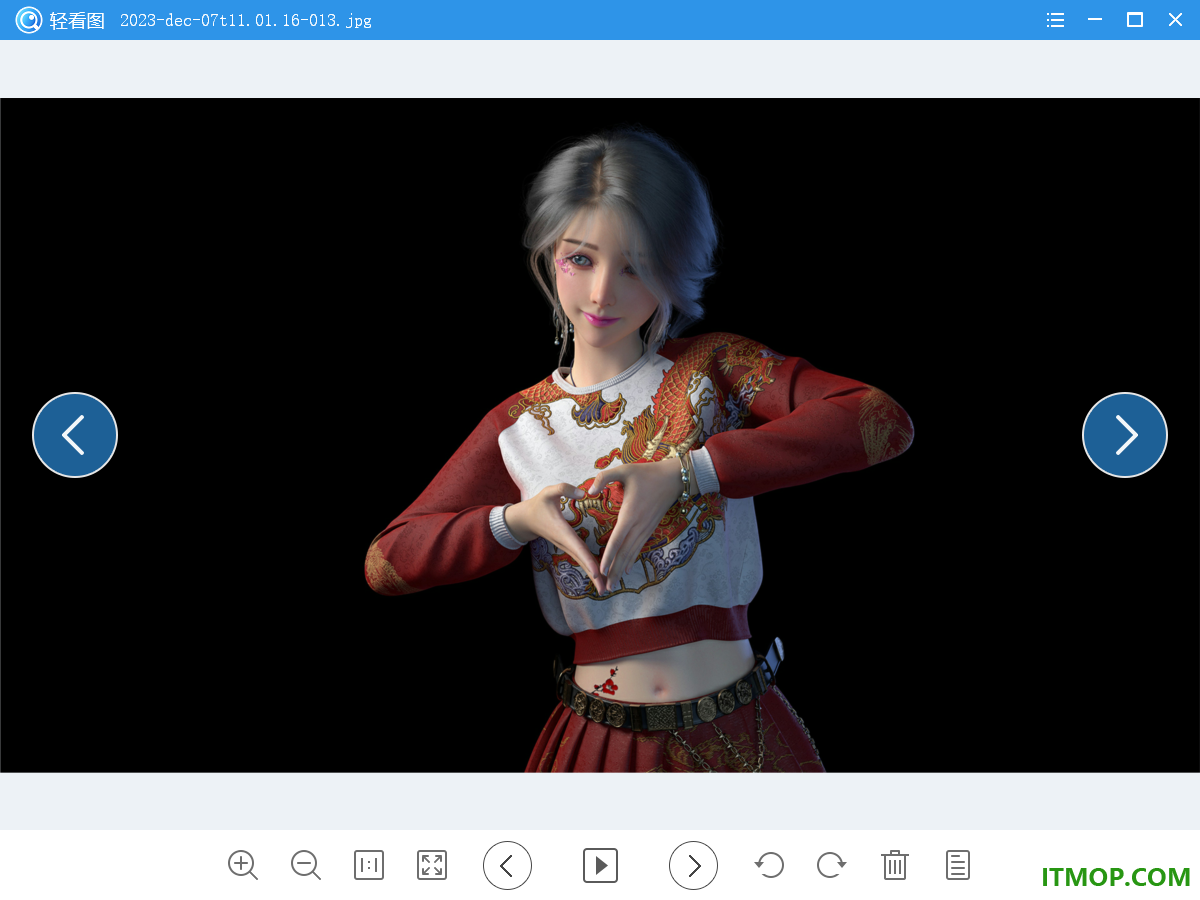The image size is (1200, 900).
Task: Click the zoom in magnifier icon
Action: [243, 865]
